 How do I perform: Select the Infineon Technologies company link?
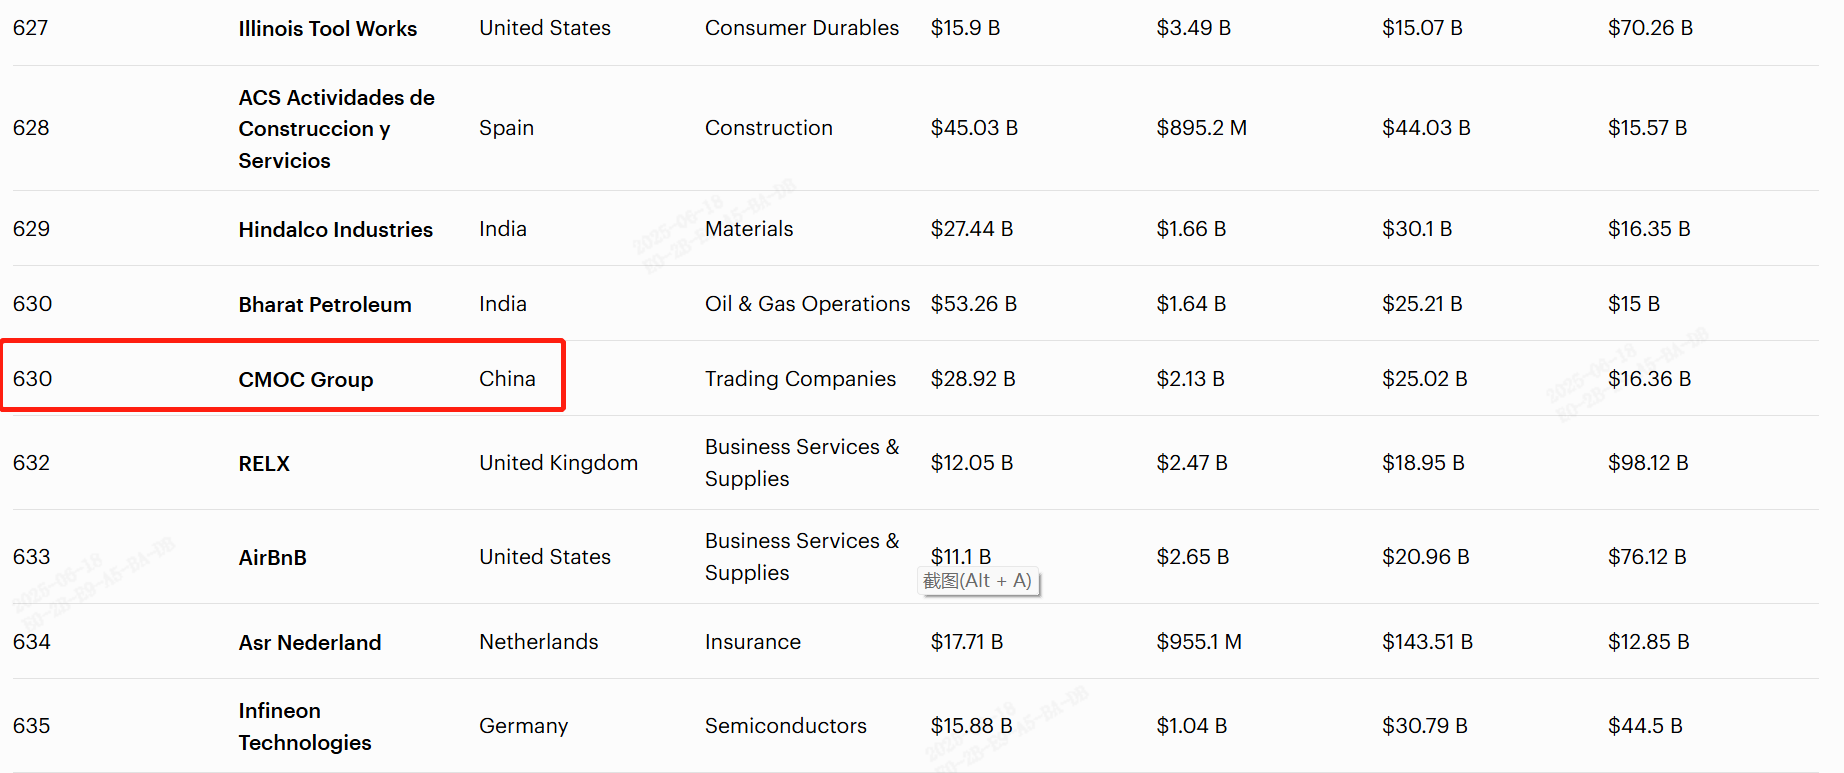click(304, 727)
